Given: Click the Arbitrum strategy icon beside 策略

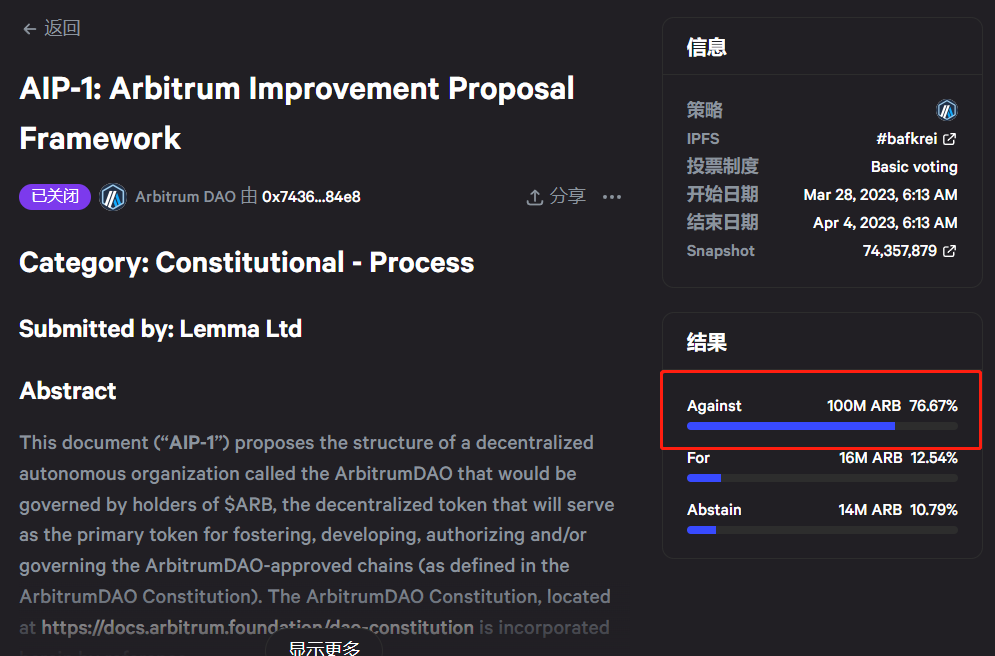Looking at the screenshot, I should (946, 110).
